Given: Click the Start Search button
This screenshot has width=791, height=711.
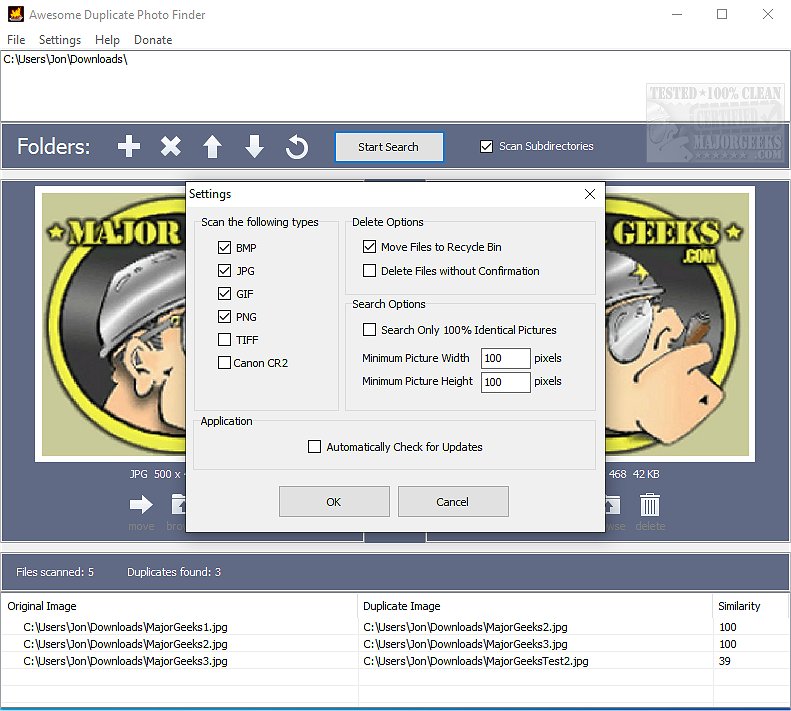Looking at the screenshot, I should click(388, 147).
